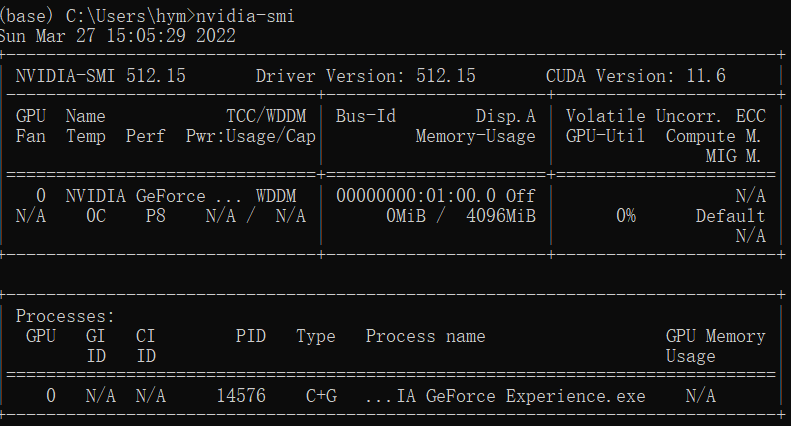Click the '0%' GPU utilization value

point(626,216)
